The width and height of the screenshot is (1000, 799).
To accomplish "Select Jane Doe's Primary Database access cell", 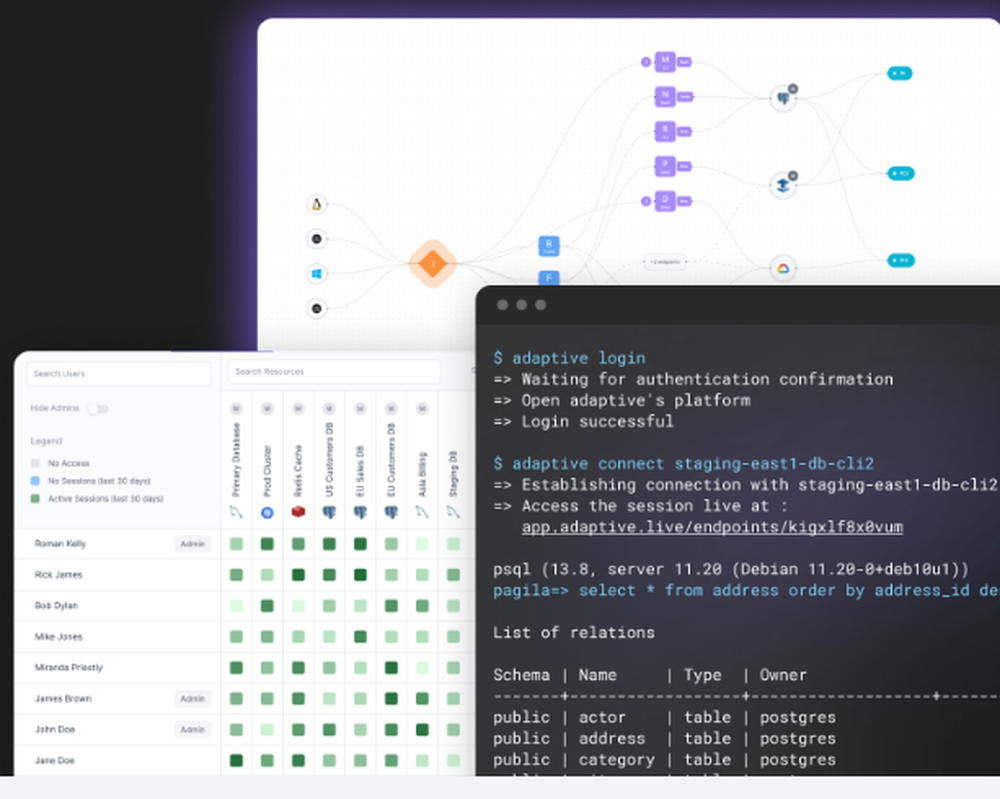I will (x=236, y=760).
